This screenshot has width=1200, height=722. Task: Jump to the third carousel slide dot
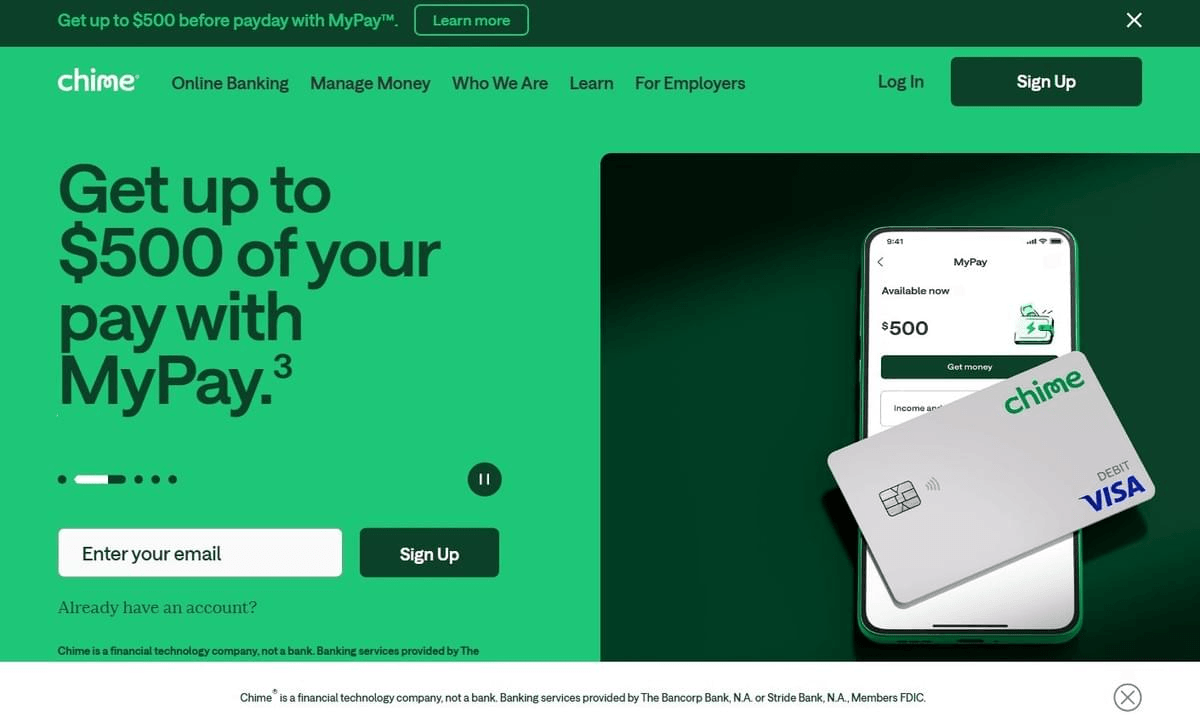pos(138,480)
